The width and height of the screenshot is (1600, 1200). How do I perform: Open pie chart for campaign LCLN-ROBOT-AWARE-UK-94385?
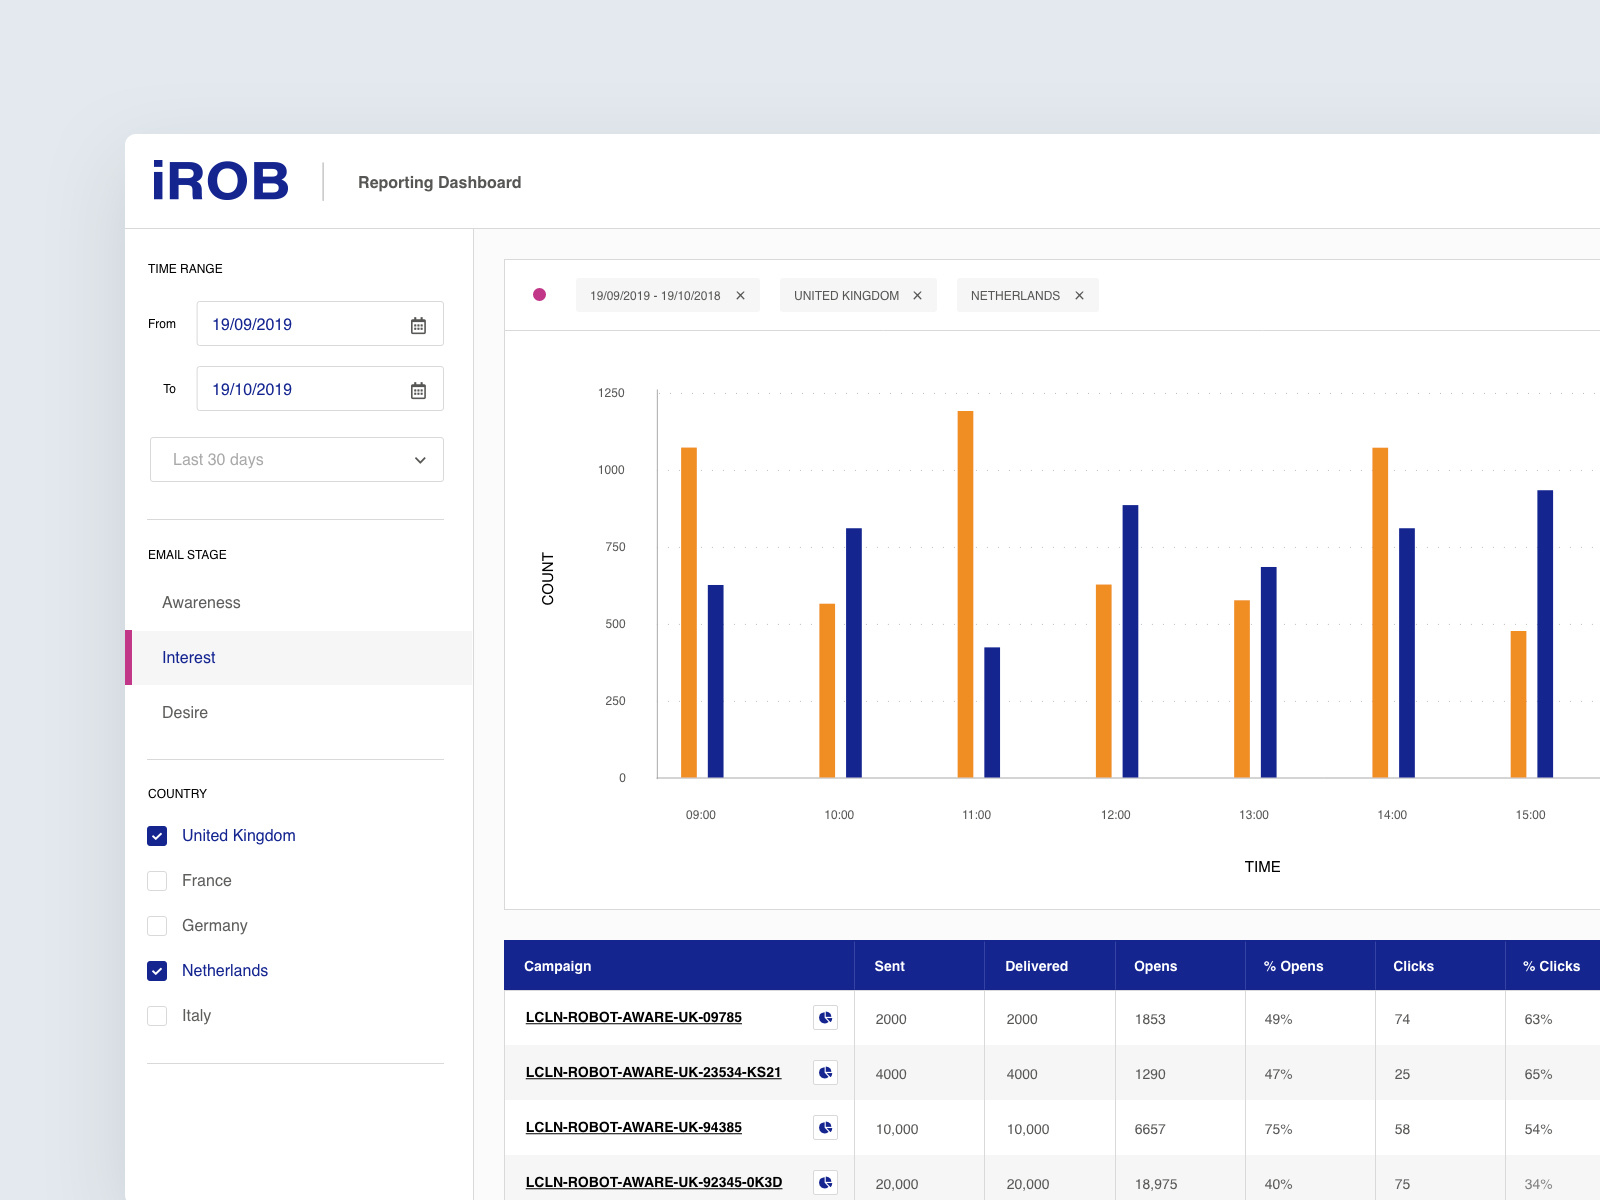click(x=825, y=1126)
